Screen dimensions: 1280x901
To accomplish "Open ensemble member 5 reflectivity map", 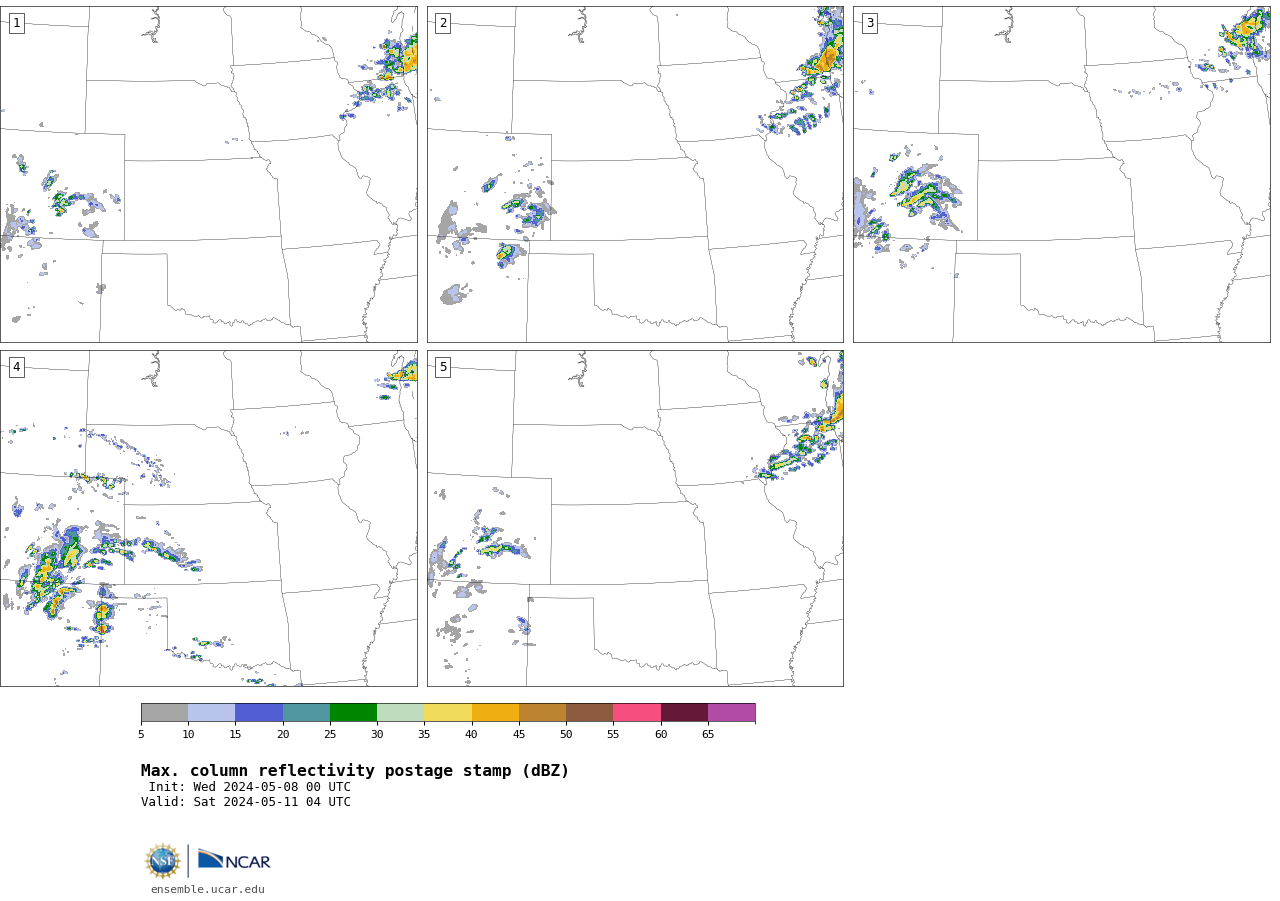I will click(x=635, y=518).
